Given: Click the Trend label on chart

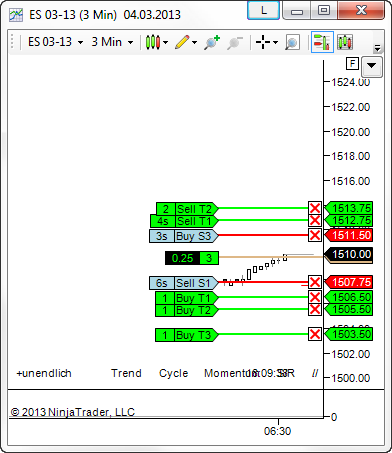Looking at the screenshot, I should pos(126,373).
